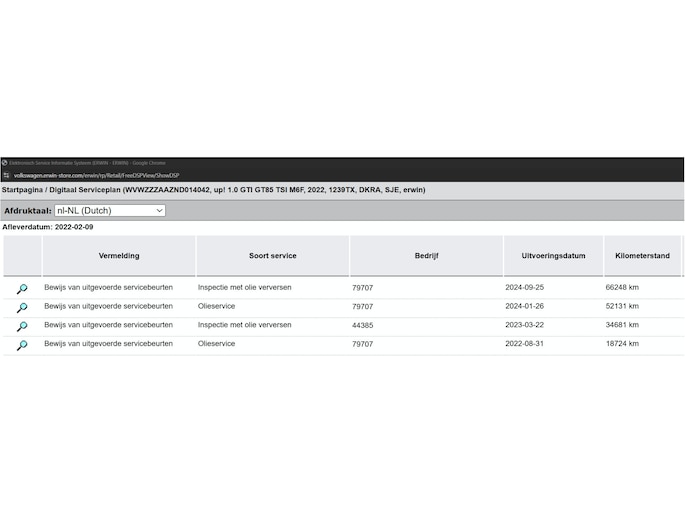Click the Chrome globe icon in title bar
This screenshot has height=514, width=685.
pos(5,163)
